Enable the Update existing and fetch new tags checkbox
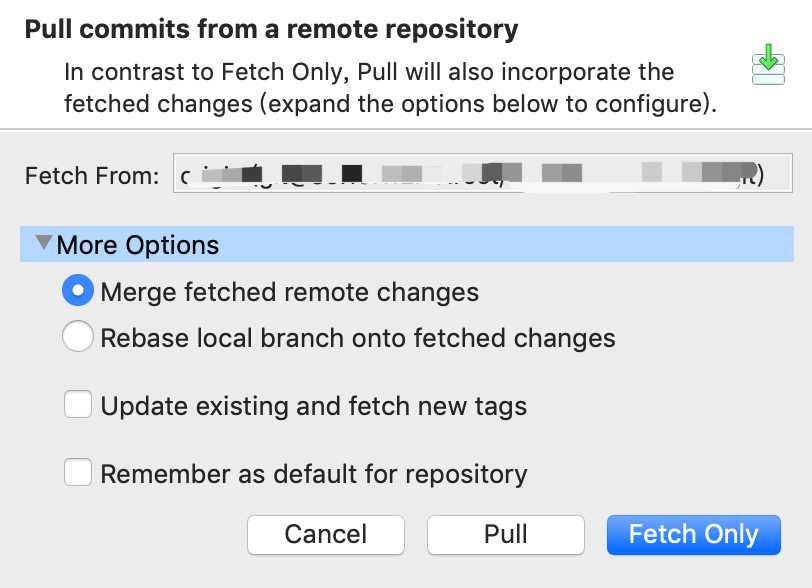Viewport: 812px width, 588px height. (x=78, y=405)
